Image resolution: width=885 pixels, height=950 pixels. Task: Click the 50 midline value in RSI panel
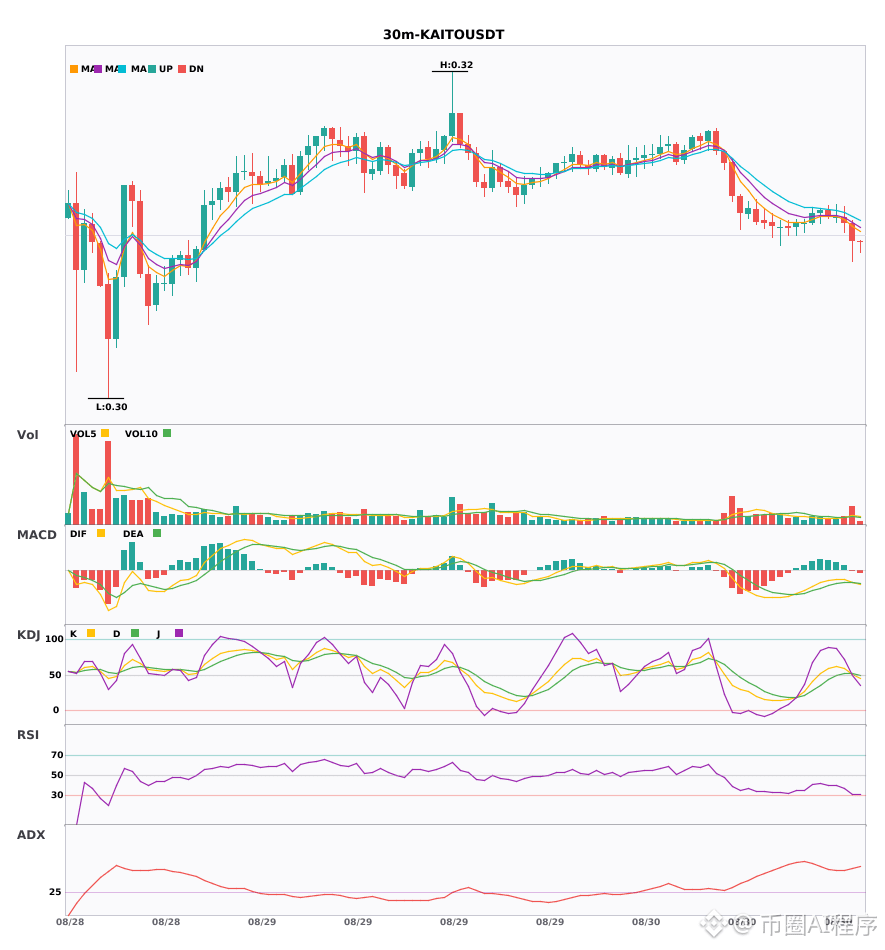[x=57, y=775]
